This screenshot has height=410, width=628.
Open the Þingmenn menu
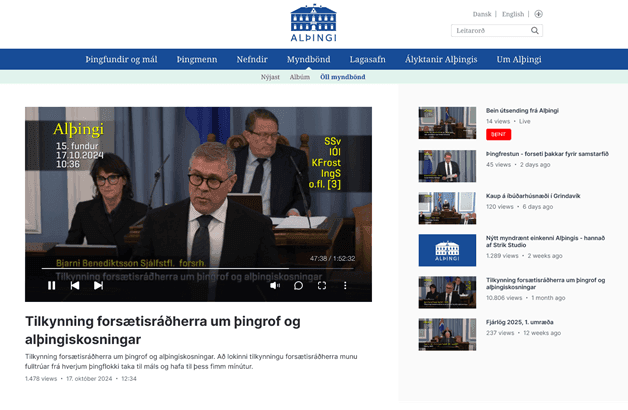coord(197,59)
